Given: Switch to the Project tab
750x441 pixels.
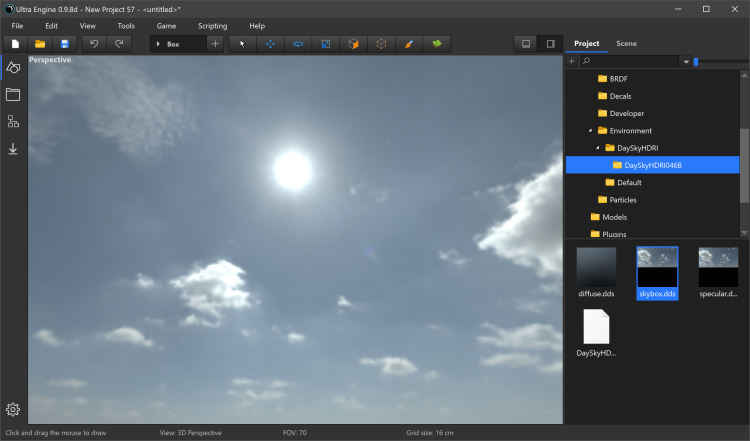Looking at the screenshot, I should (x=587, y=44).
